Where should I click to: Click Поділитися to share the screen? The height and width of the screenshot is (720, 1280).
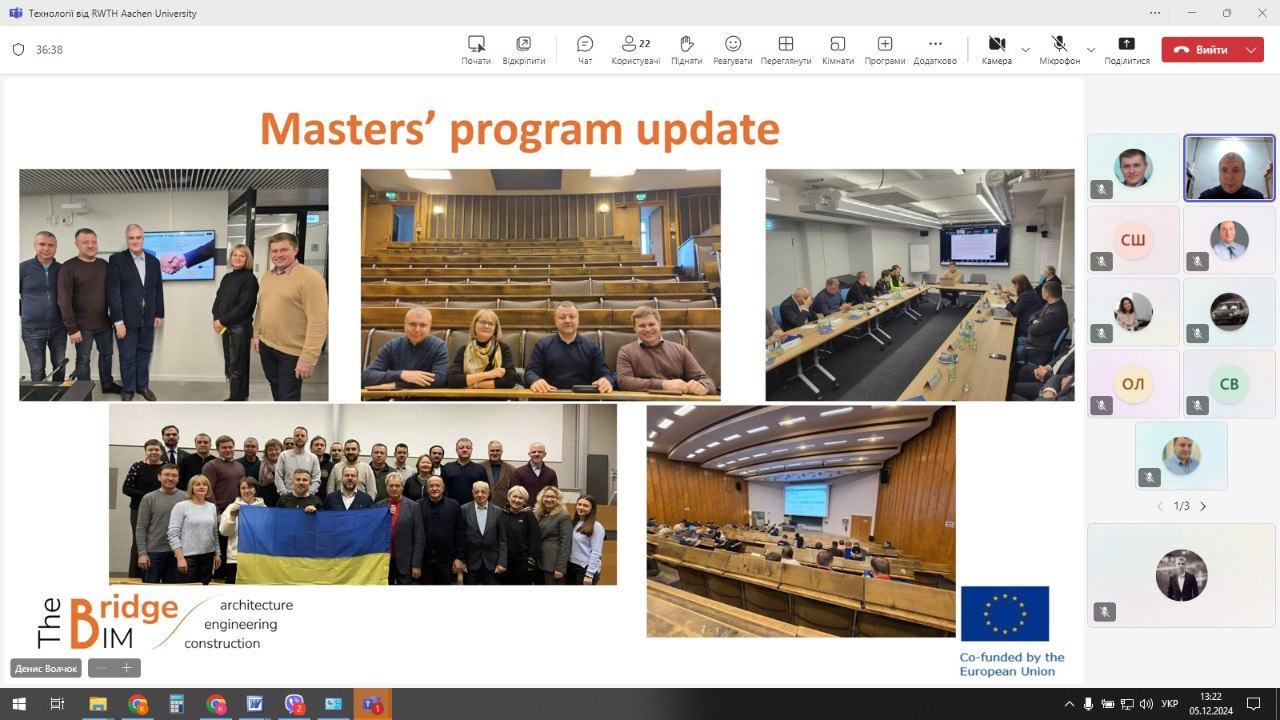(x=1127, y=50)
